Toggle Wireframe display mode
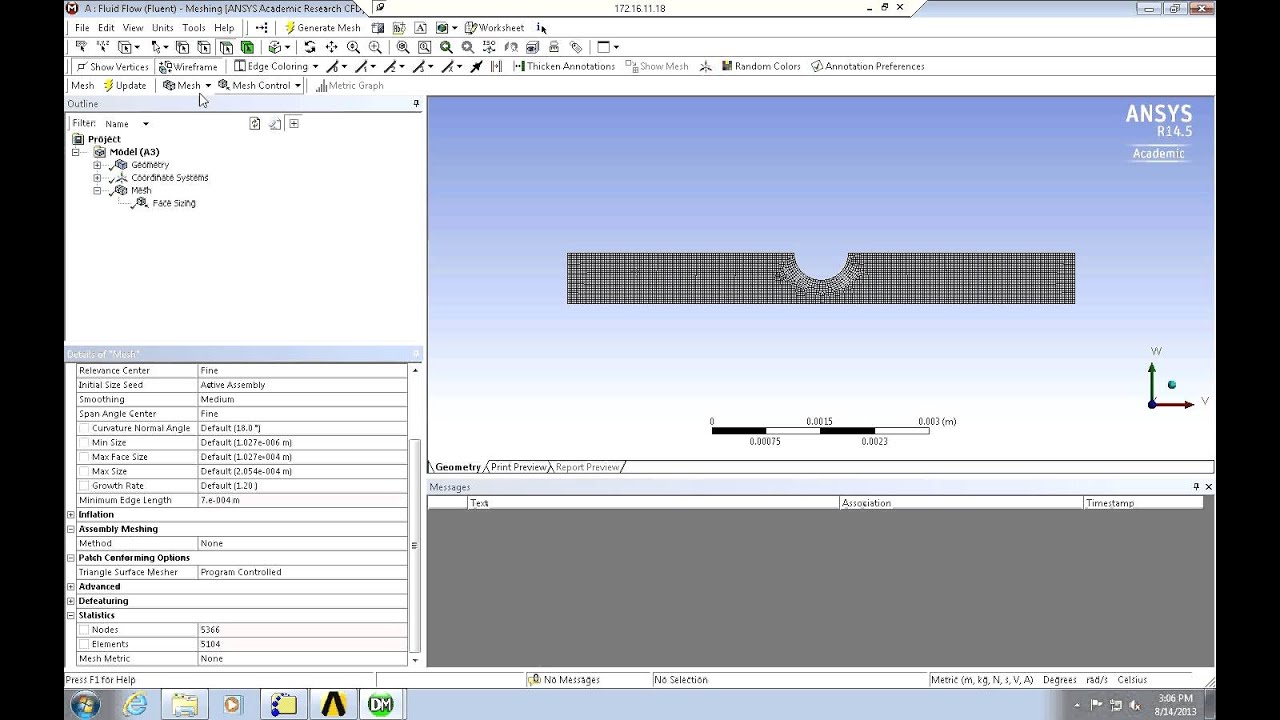The width and height of the screenshot is (1280, 720). coord(188,67)
